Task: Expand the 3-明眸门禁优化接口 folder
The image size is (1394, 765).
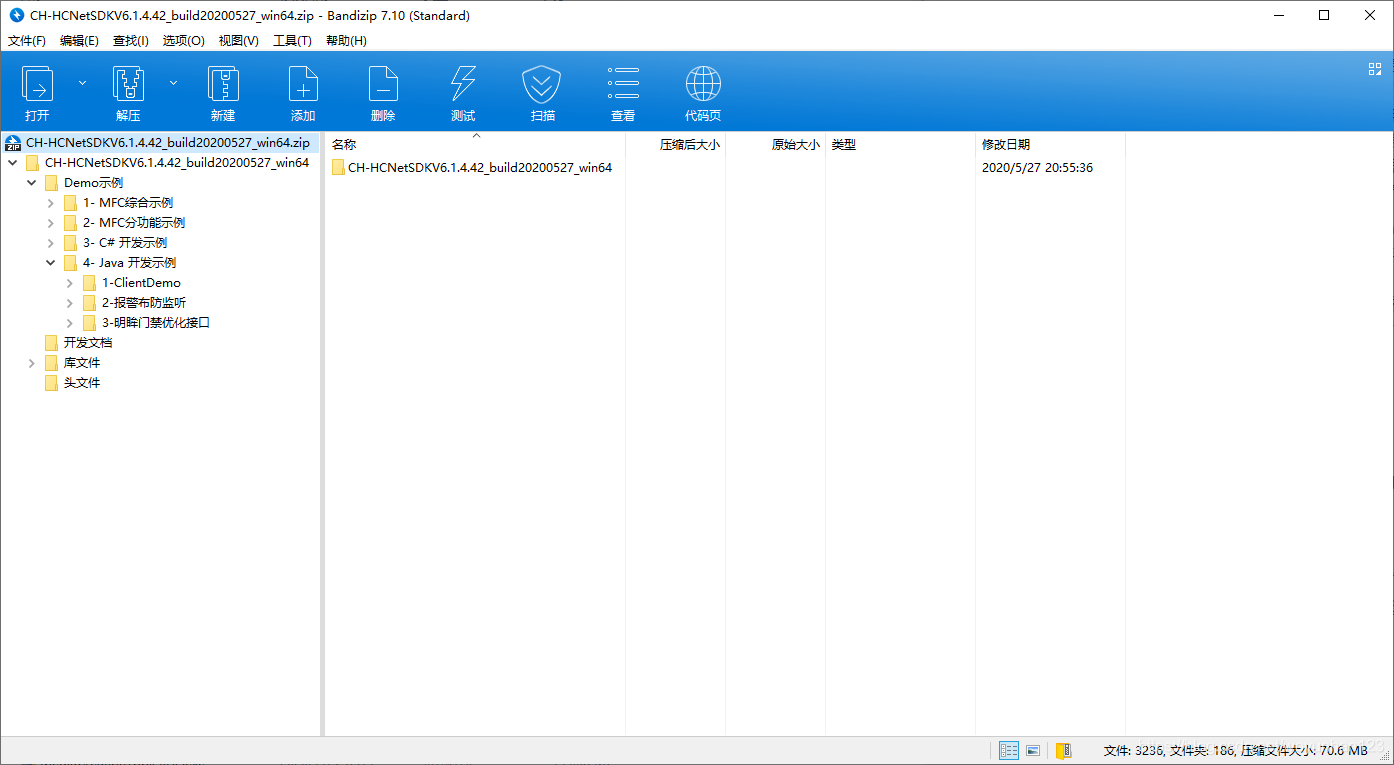Action: [70, 323]
